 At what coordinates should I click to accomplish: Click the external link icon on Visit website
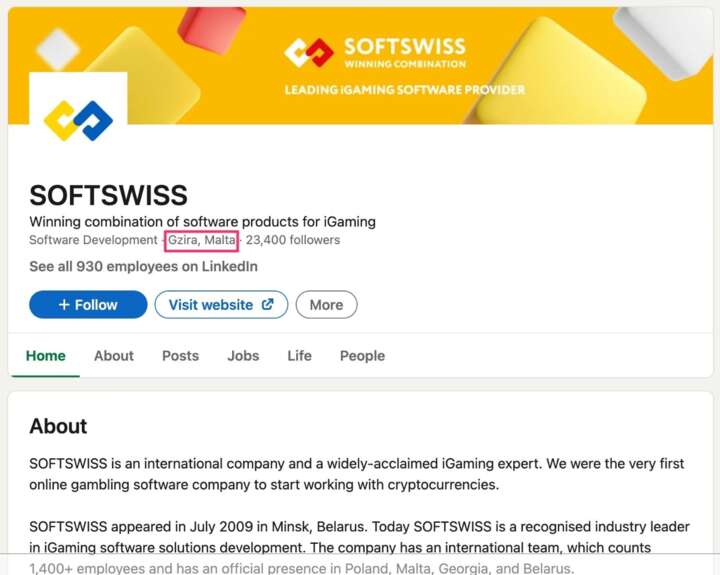(267, 305)
